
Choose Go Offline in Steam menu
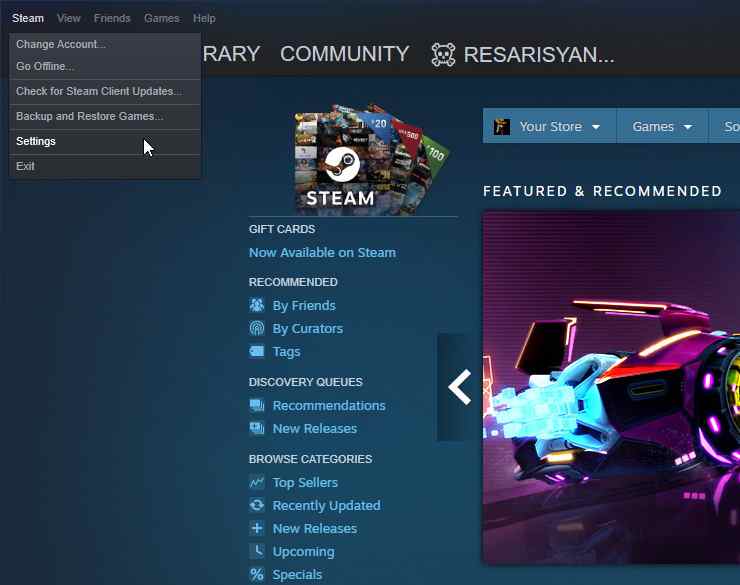(x=45, y=67)
